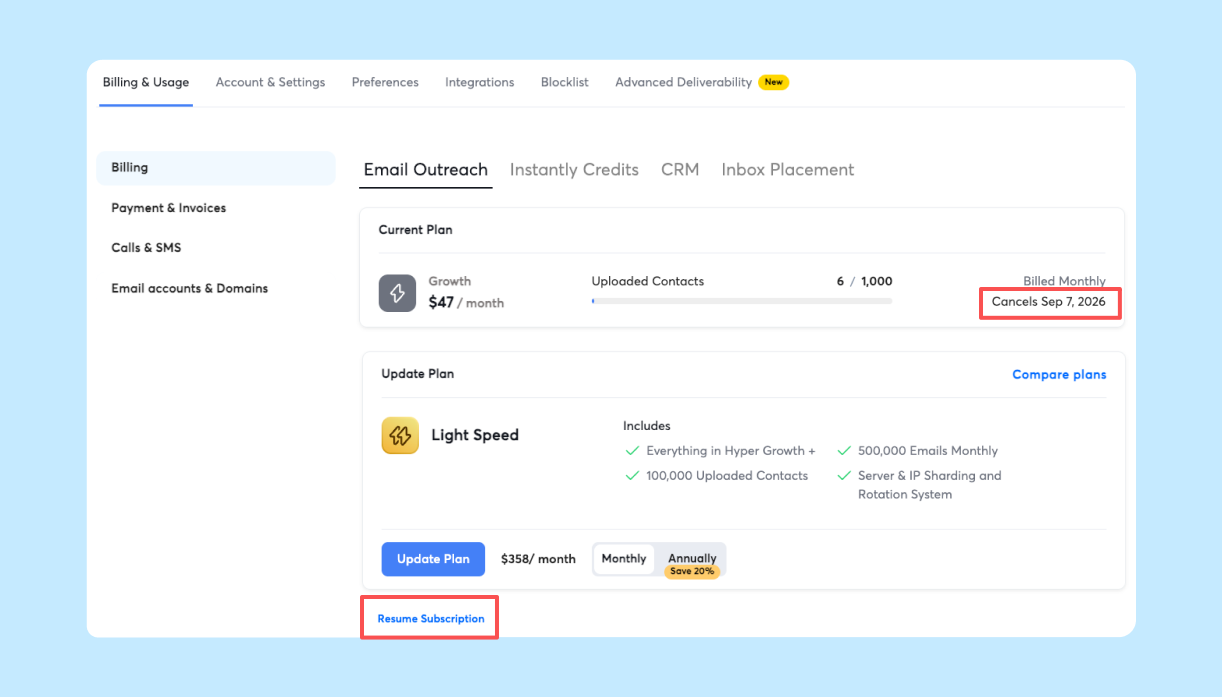Click the Growth plan name
1222x697 pixels.
click(x=450, y=282)
